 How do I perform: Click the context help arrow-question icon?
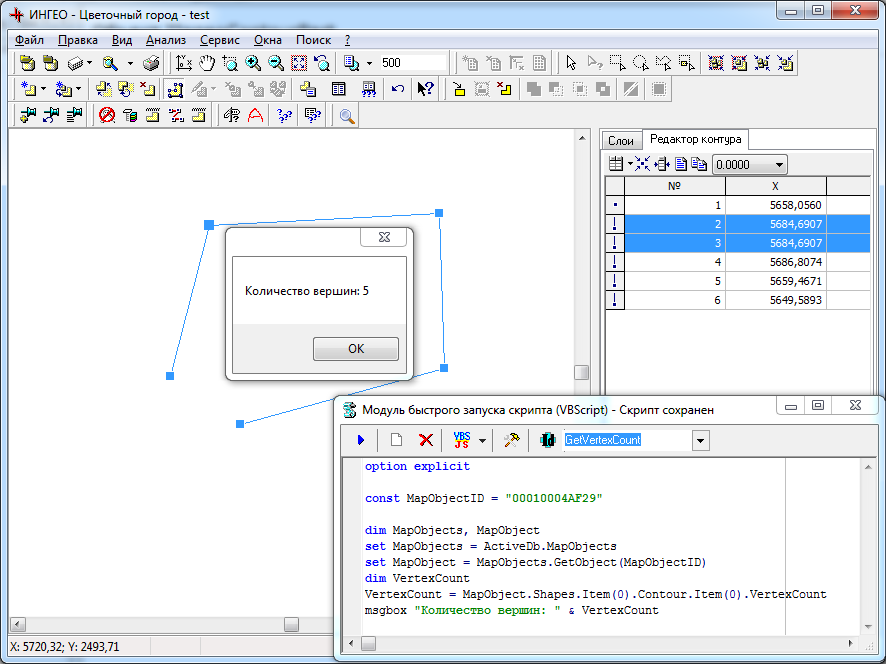point(425,89)
